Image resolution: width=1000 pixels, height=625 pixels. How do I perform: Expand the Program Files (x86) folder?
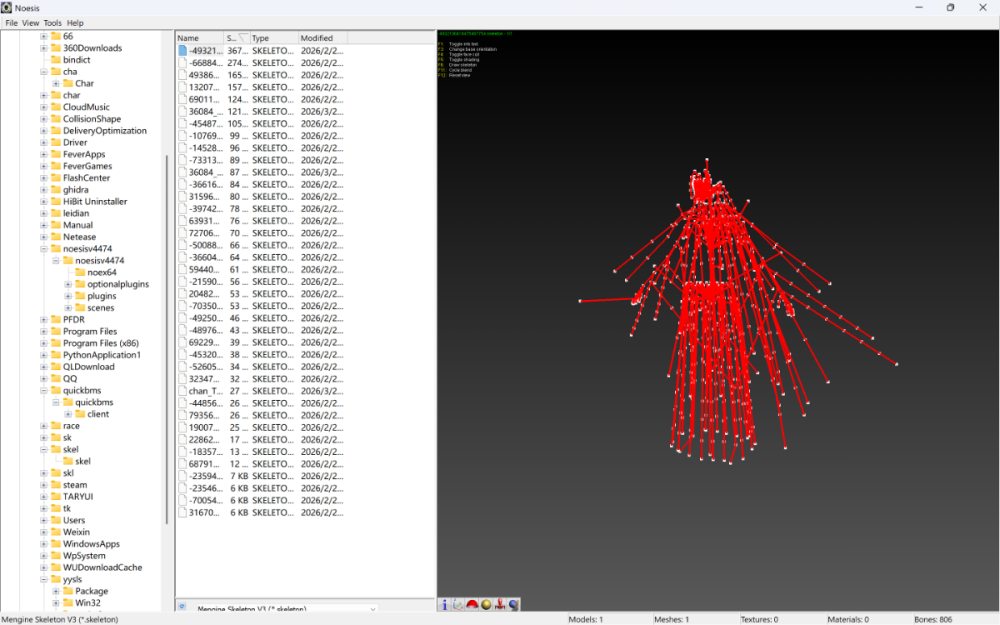[44, 343]
